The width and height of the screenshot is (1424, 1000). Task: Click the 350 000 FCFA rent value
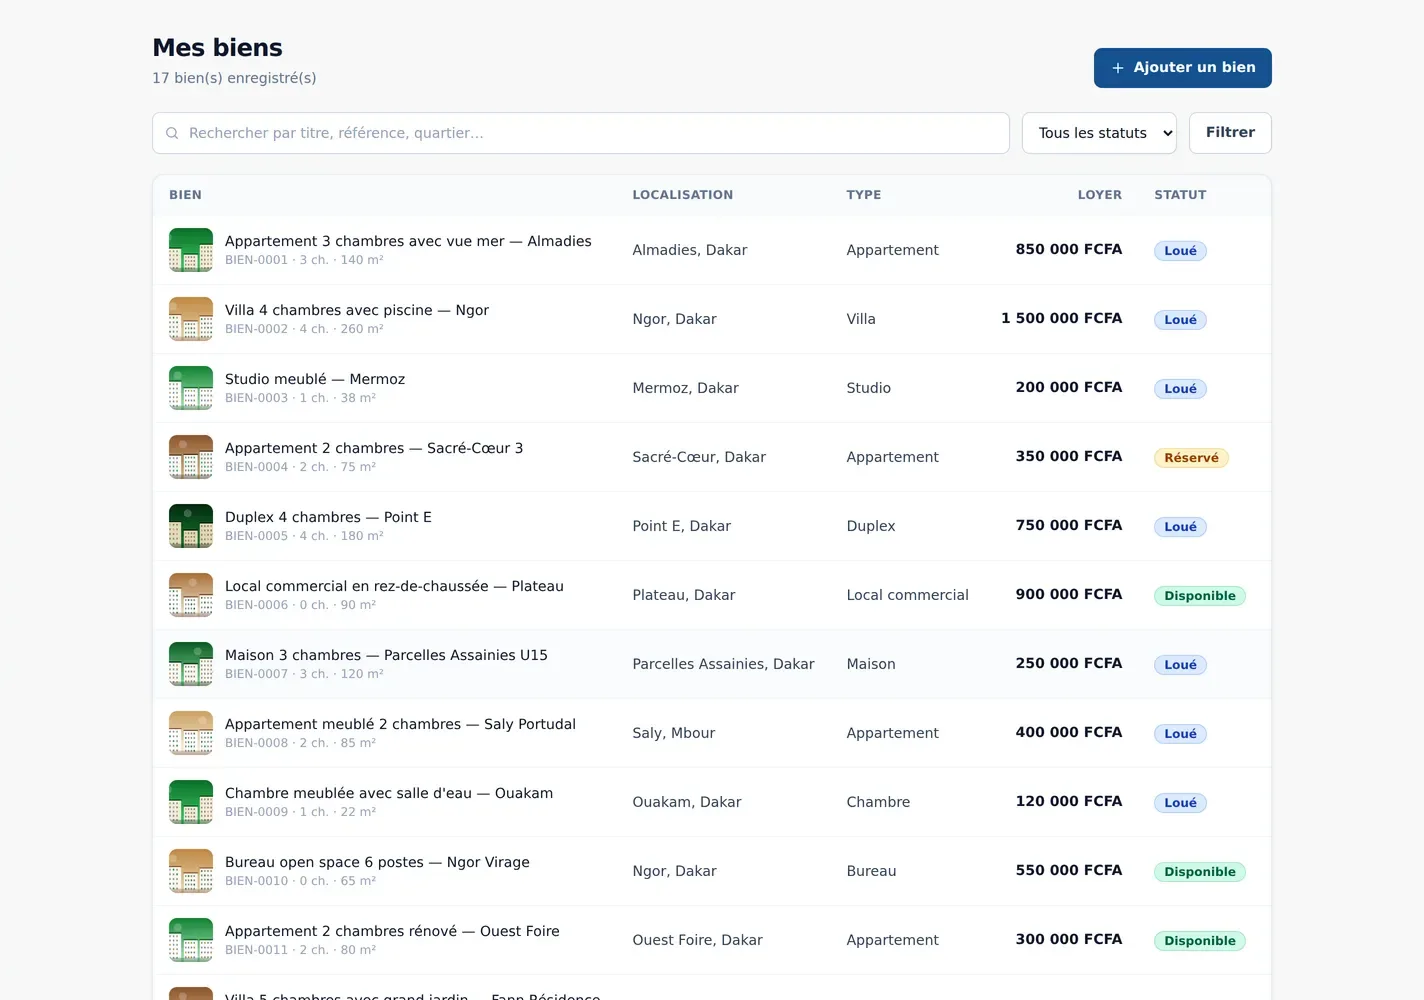pos(1069,456)
